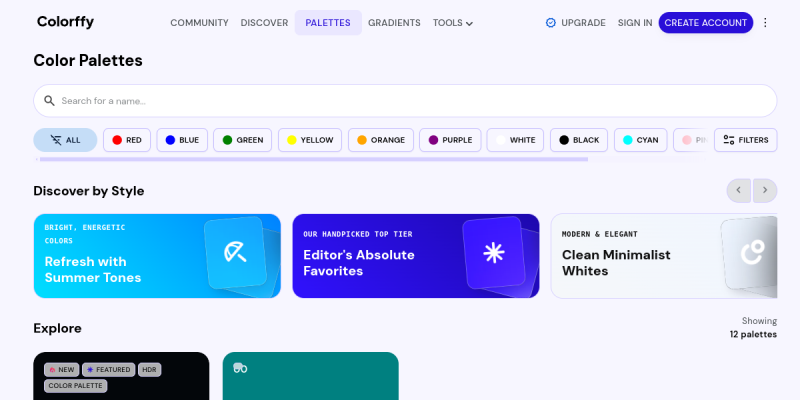Image resolution: width=800 pixels, height=400 pixels.
Task: Go to previous style carousel slide
Action: click(739, 190)
